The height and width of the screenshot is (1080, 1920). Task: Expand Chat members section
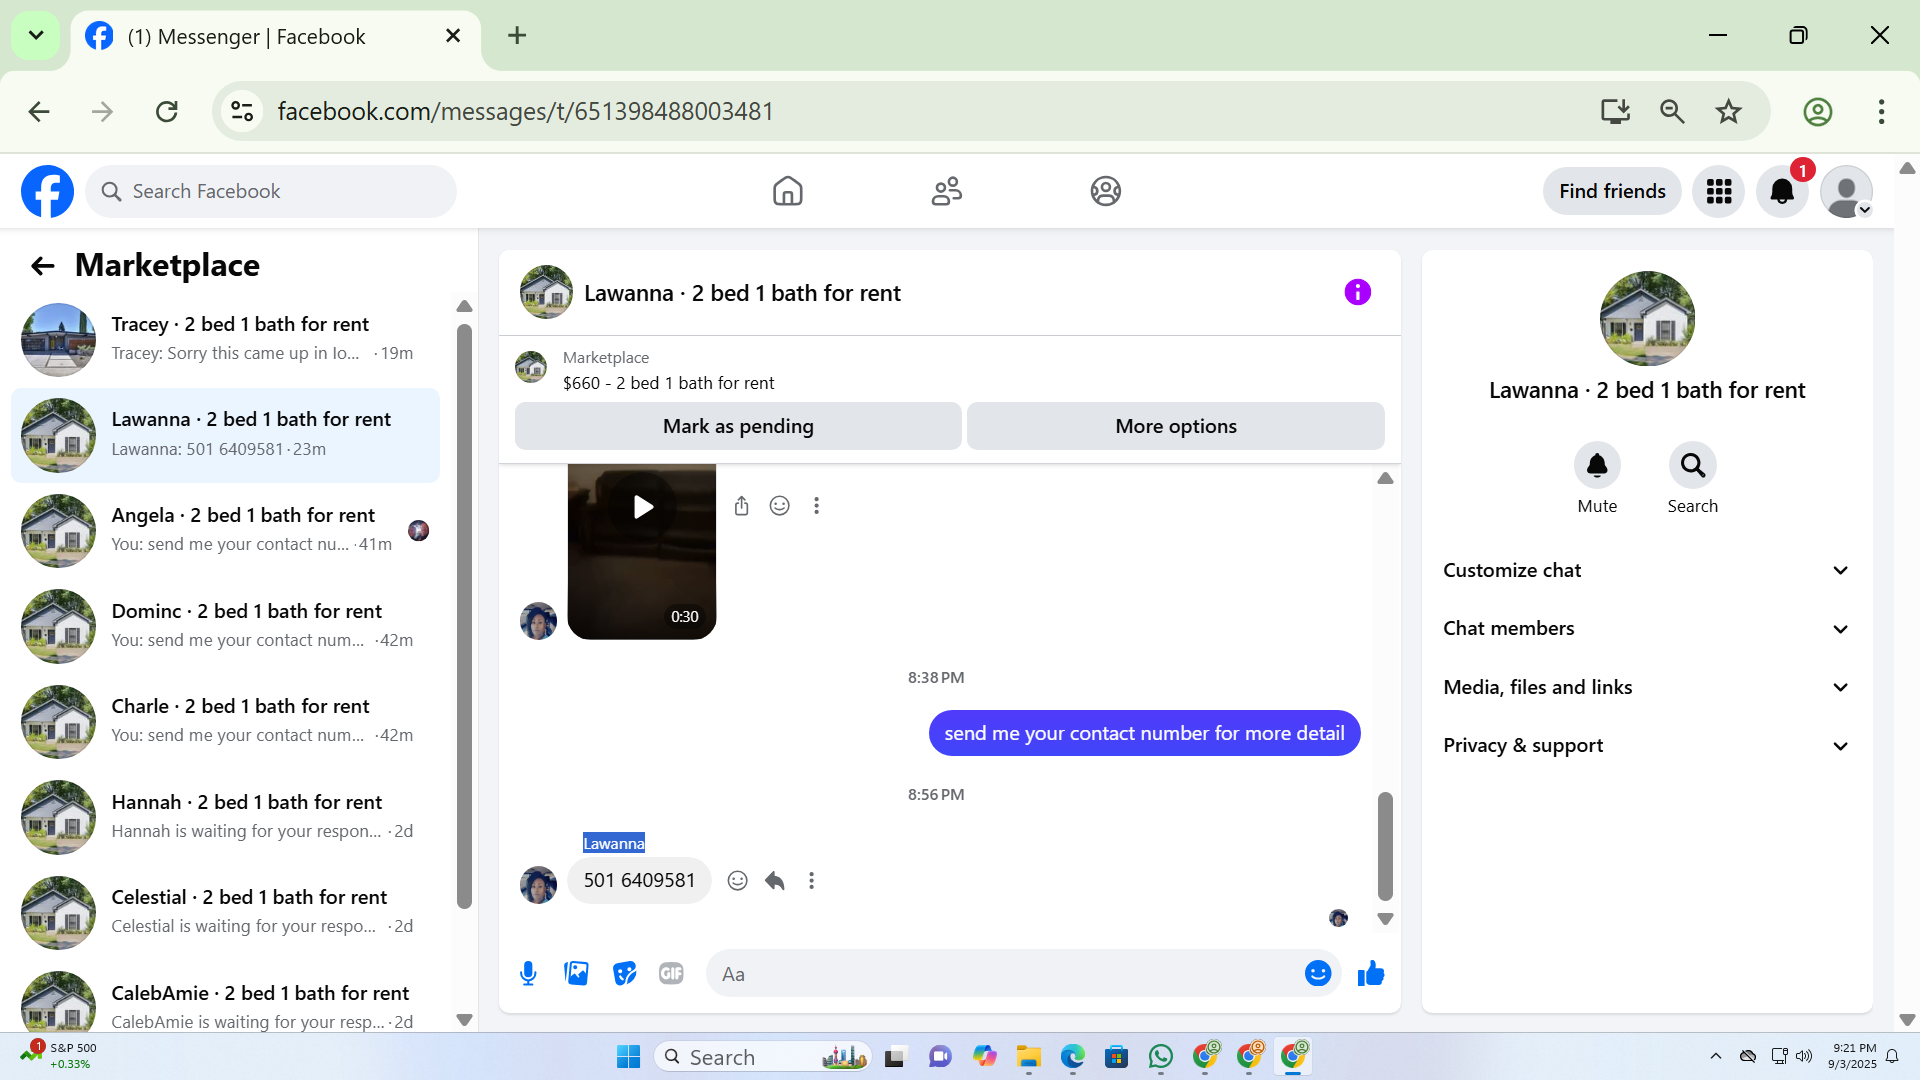1646,629
